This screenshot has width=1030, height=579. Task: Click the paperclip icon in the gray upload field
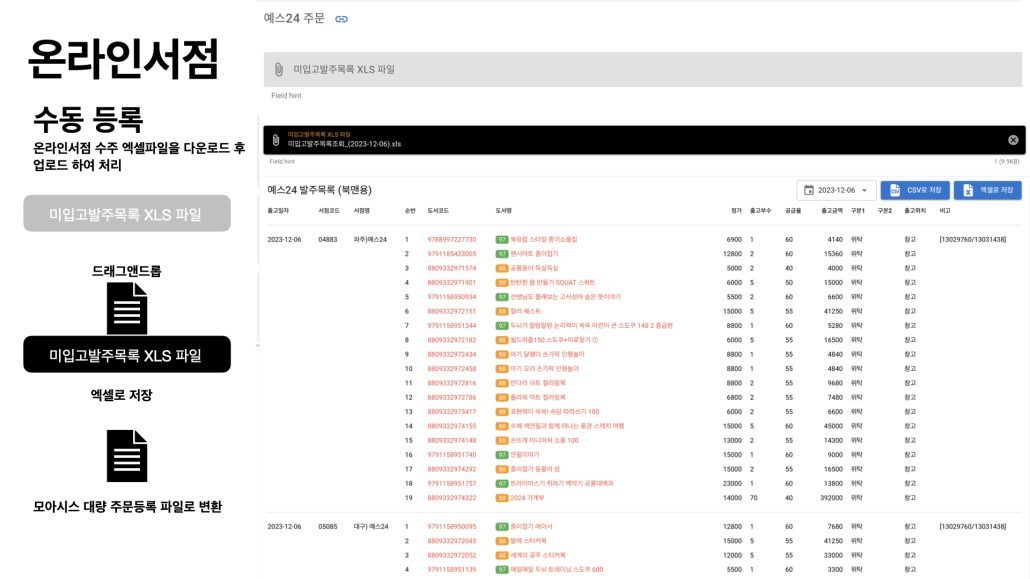pos(279,70)
